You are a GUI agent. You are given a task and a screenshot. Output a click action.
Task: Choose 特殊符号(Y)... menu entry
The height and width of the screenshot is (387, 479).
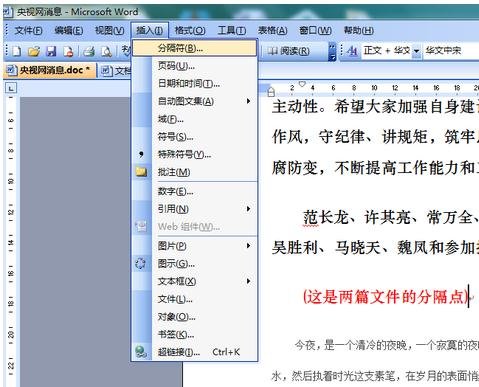195,154
